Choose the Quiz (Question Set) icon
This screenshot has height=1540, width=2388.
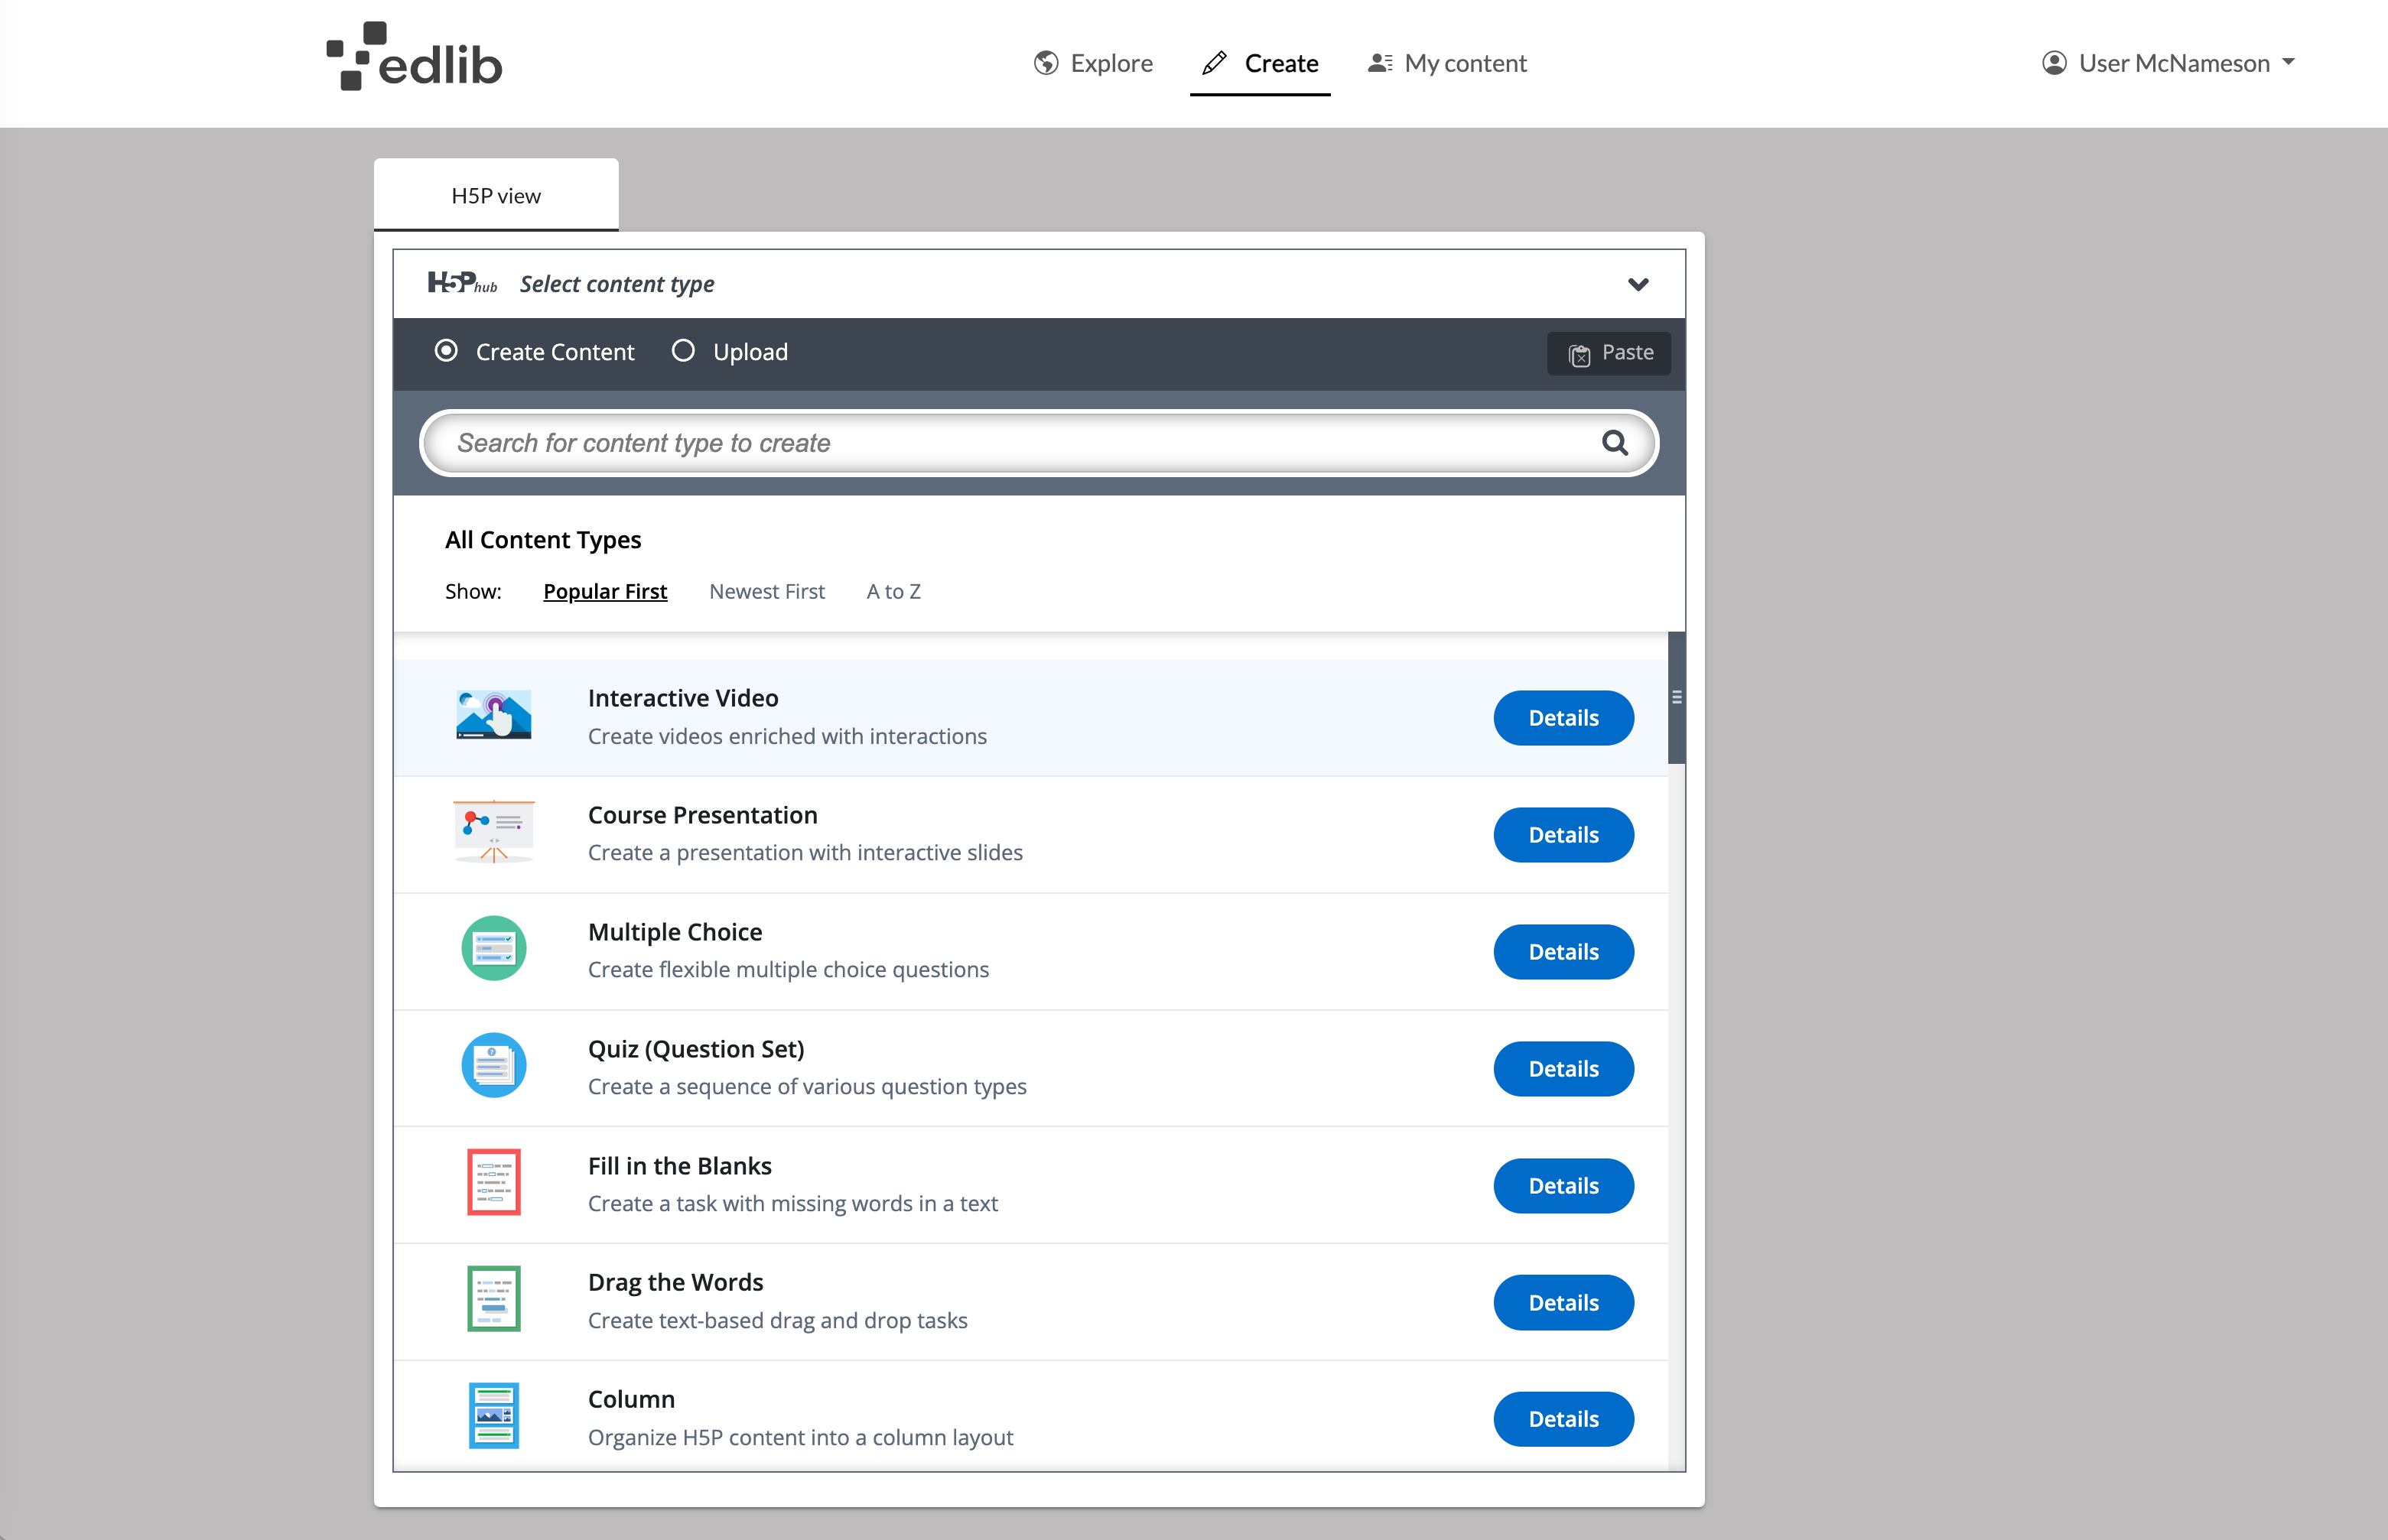pyautogui.click(x=493, y=1066)
